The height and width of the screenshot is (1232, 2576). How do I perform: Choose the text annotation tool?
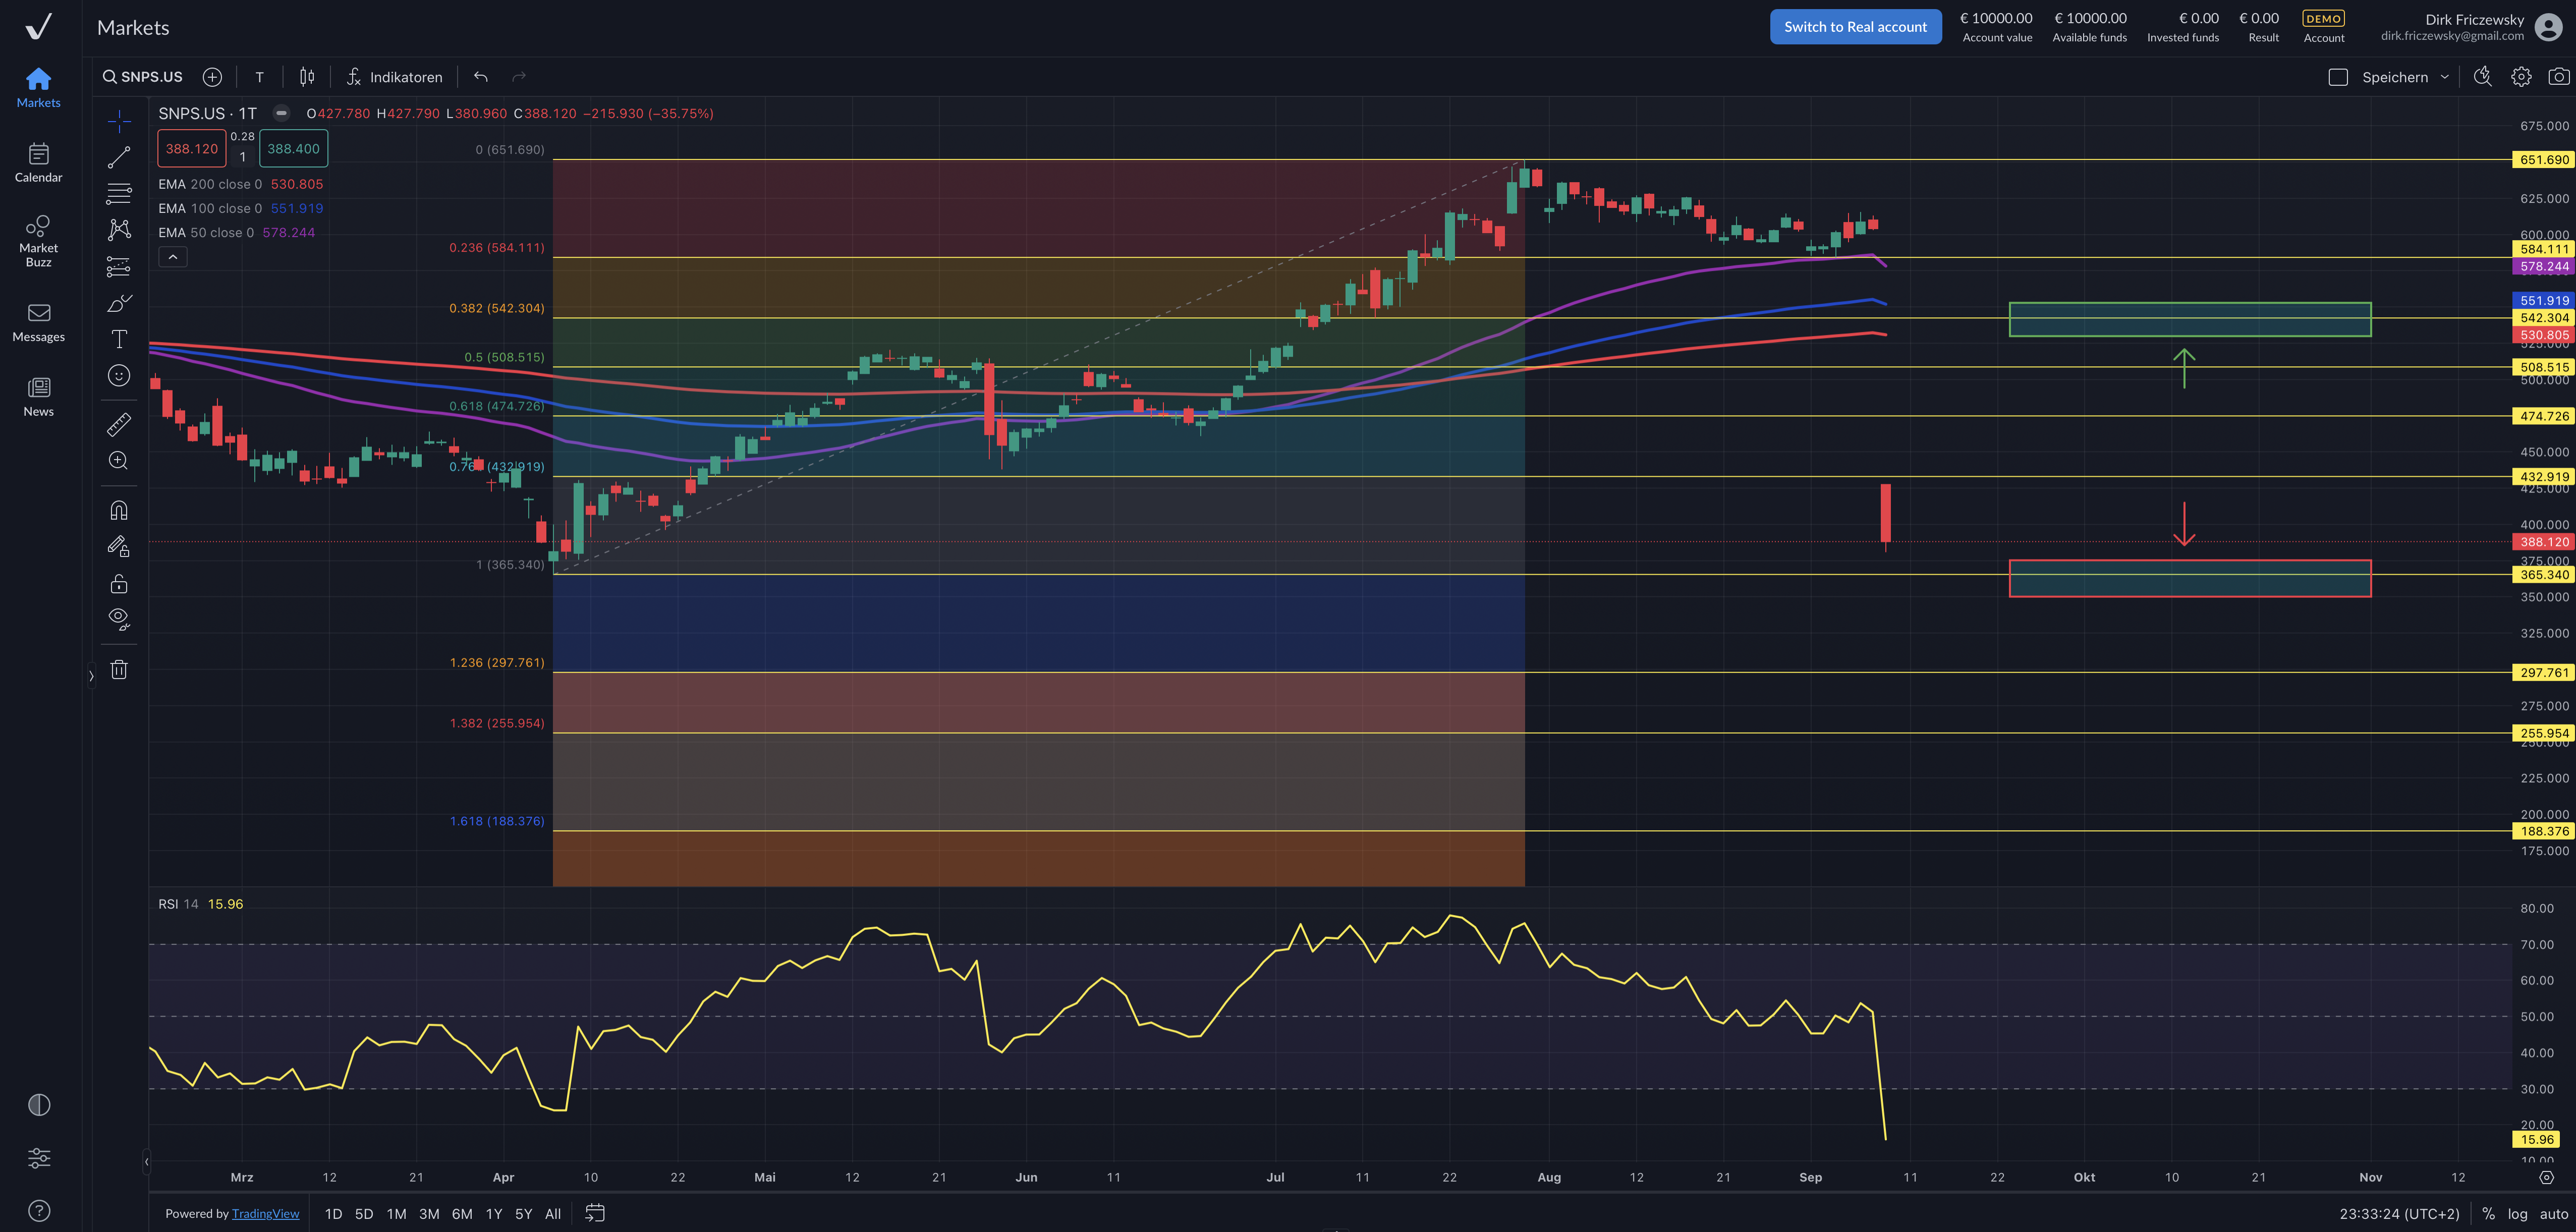coord(119,340)
